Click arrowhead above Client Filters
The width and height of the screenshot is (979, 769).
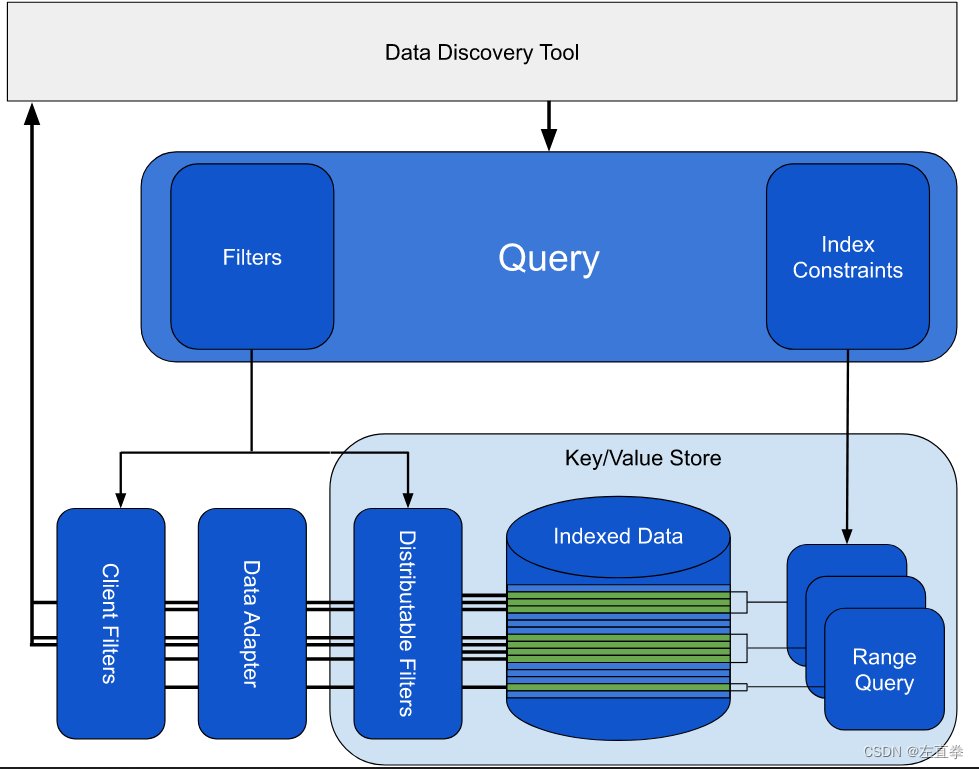121,500
